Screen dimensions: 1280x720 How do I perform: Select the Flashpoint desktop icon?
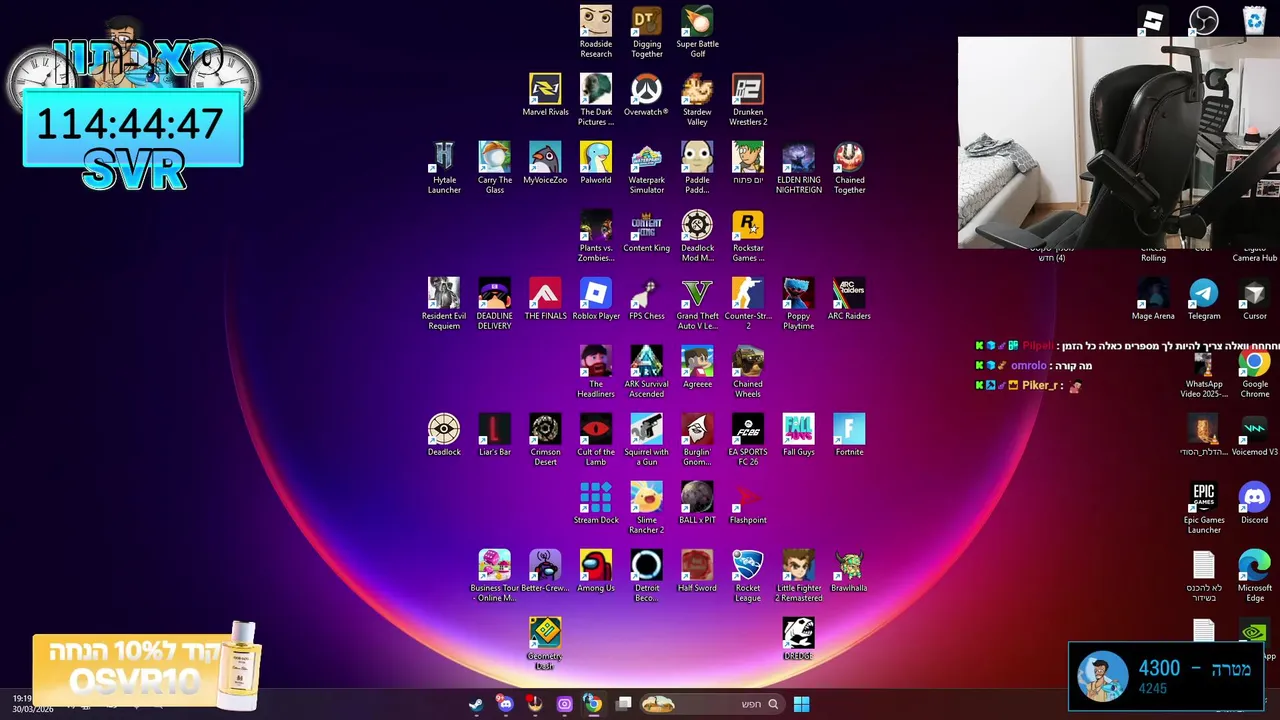(x=748, y=497)
